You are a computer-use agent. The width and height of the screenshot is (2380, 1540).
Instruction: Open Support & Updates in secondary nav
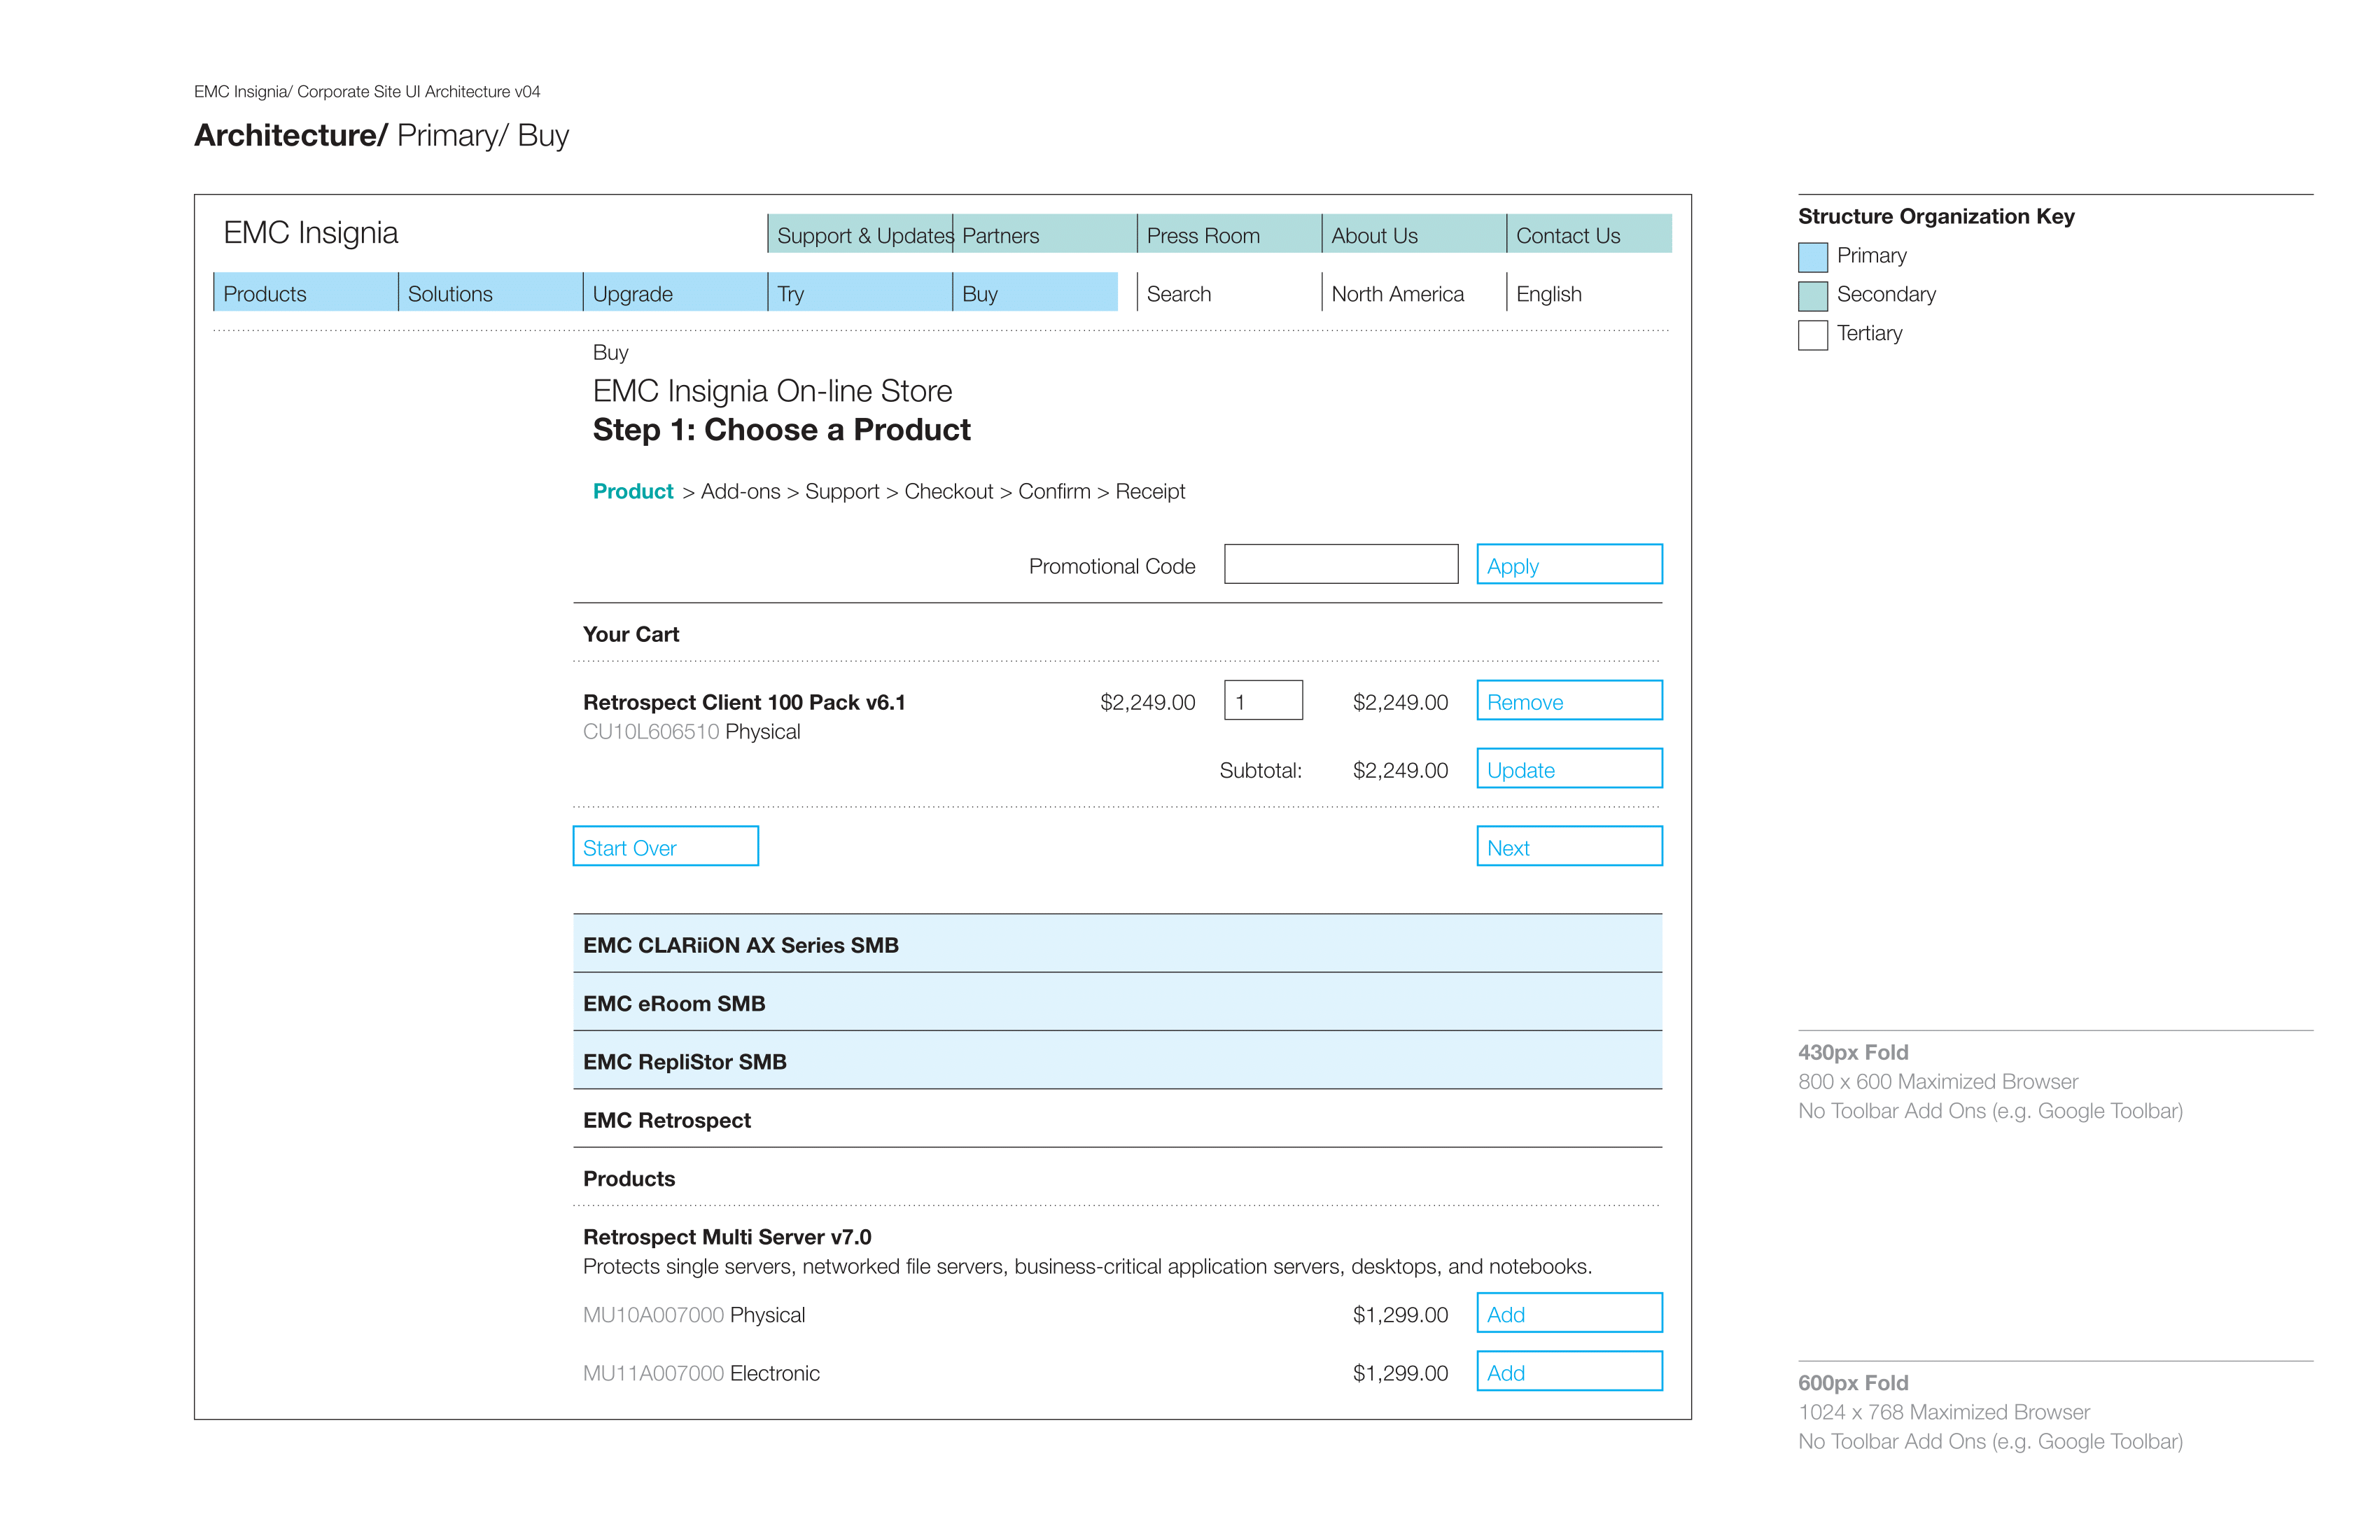pyautogui.click(x=860, y=234)
